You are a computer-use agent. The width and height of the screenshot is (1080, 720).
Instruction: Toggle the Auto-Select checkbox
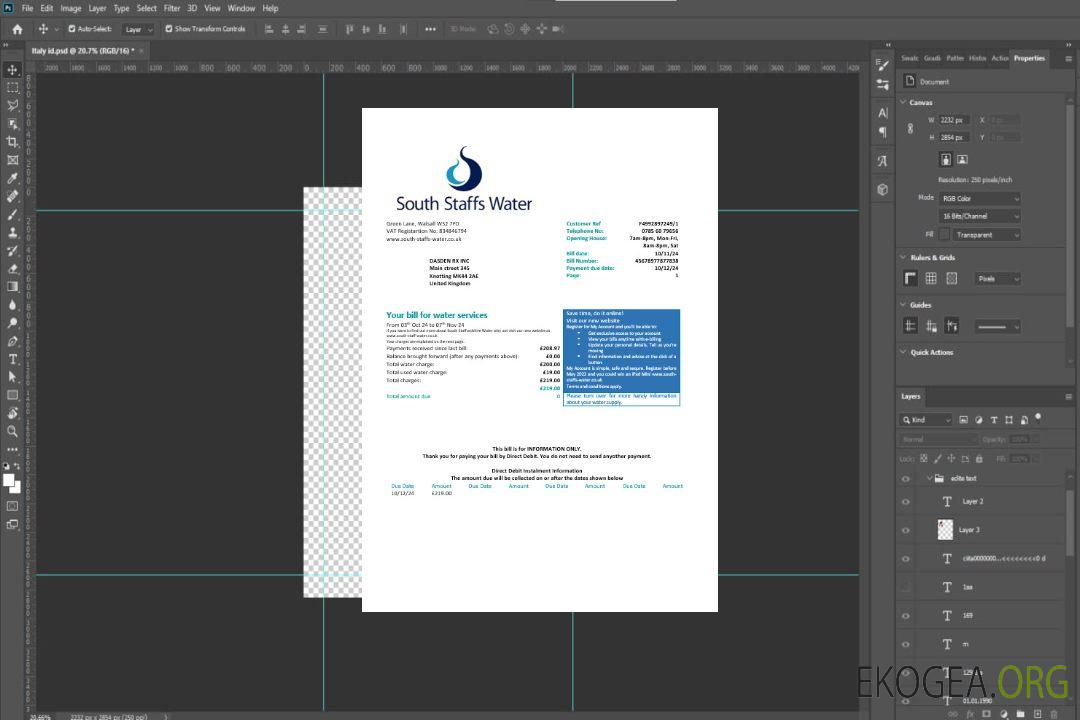(x=72, y=29)
